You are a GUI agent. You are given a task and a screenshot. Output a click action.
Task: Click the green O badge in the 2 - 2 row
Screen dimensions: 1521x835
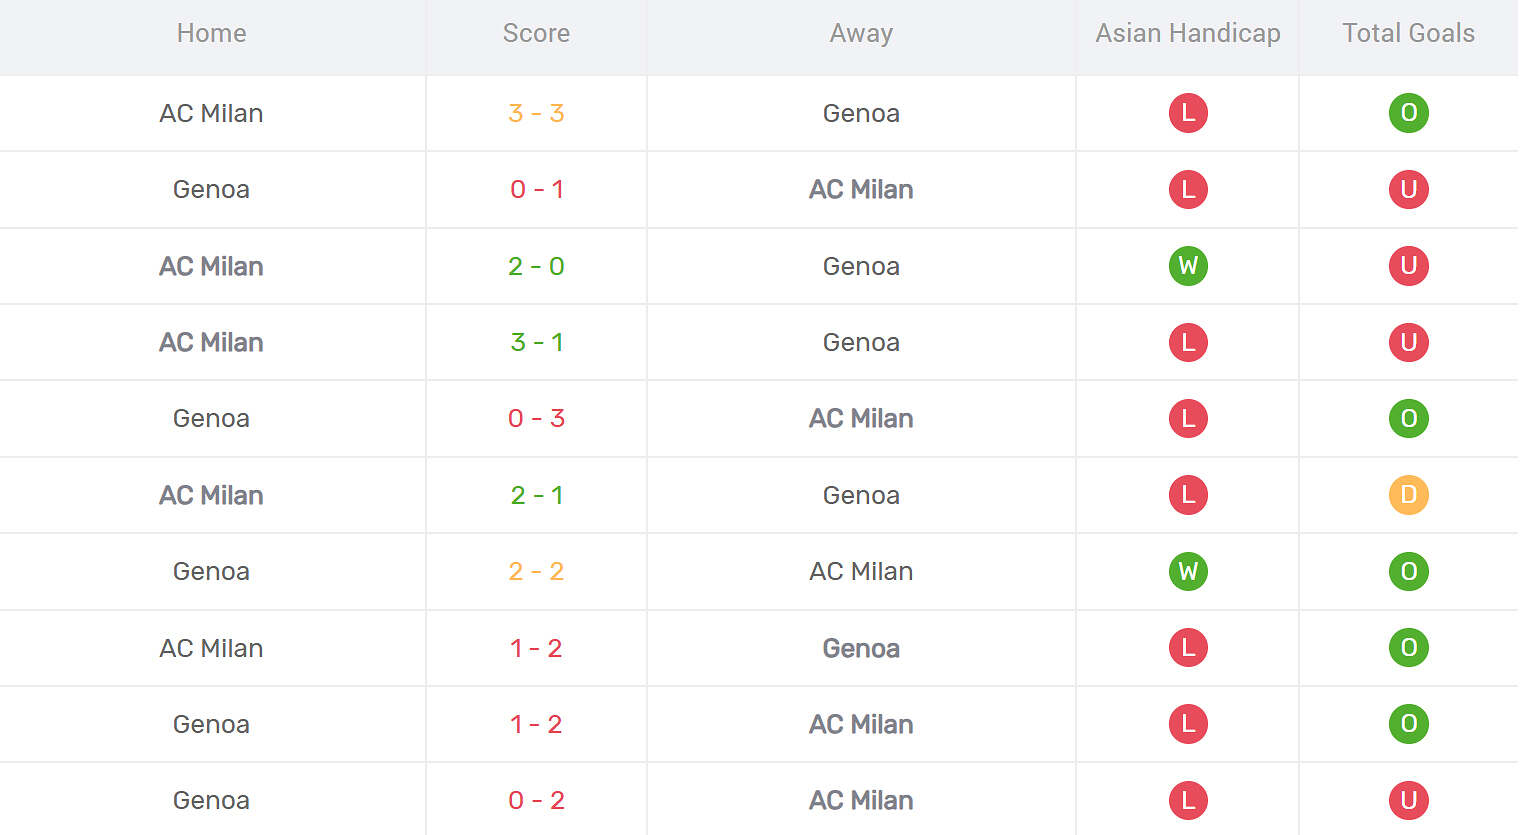[x=1408, y=571]
